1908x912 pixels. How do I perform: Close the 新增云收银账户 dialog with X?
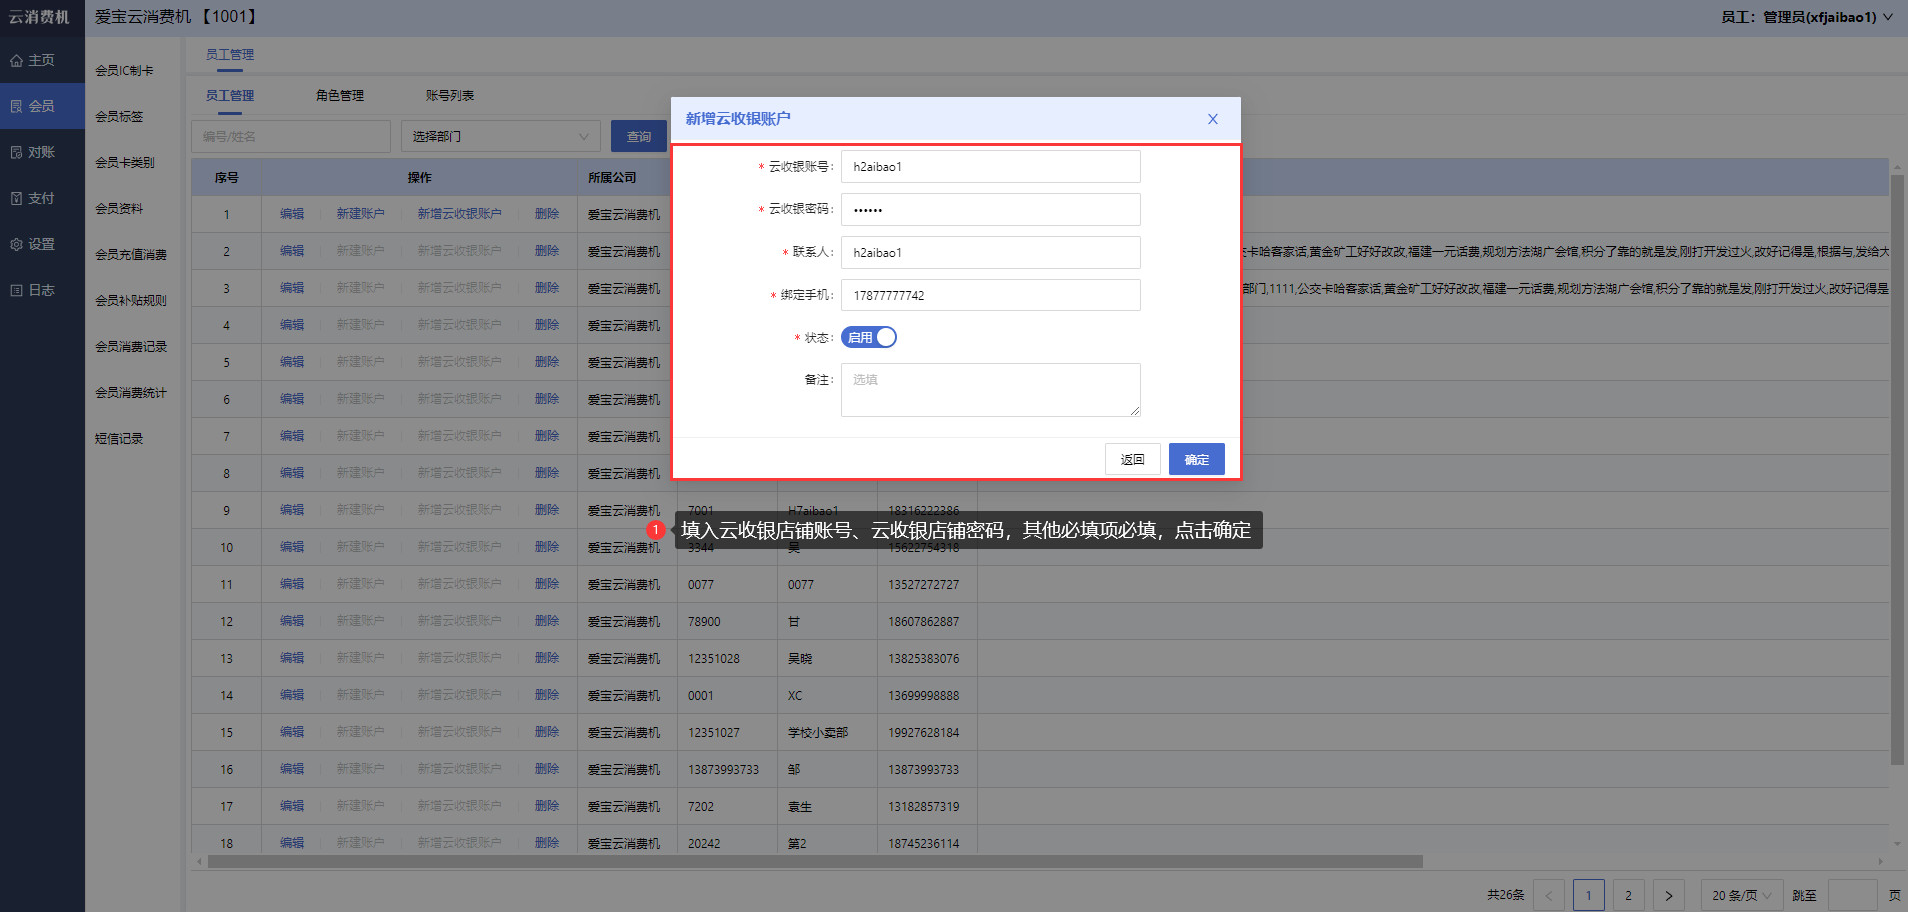click(1212, 119)
